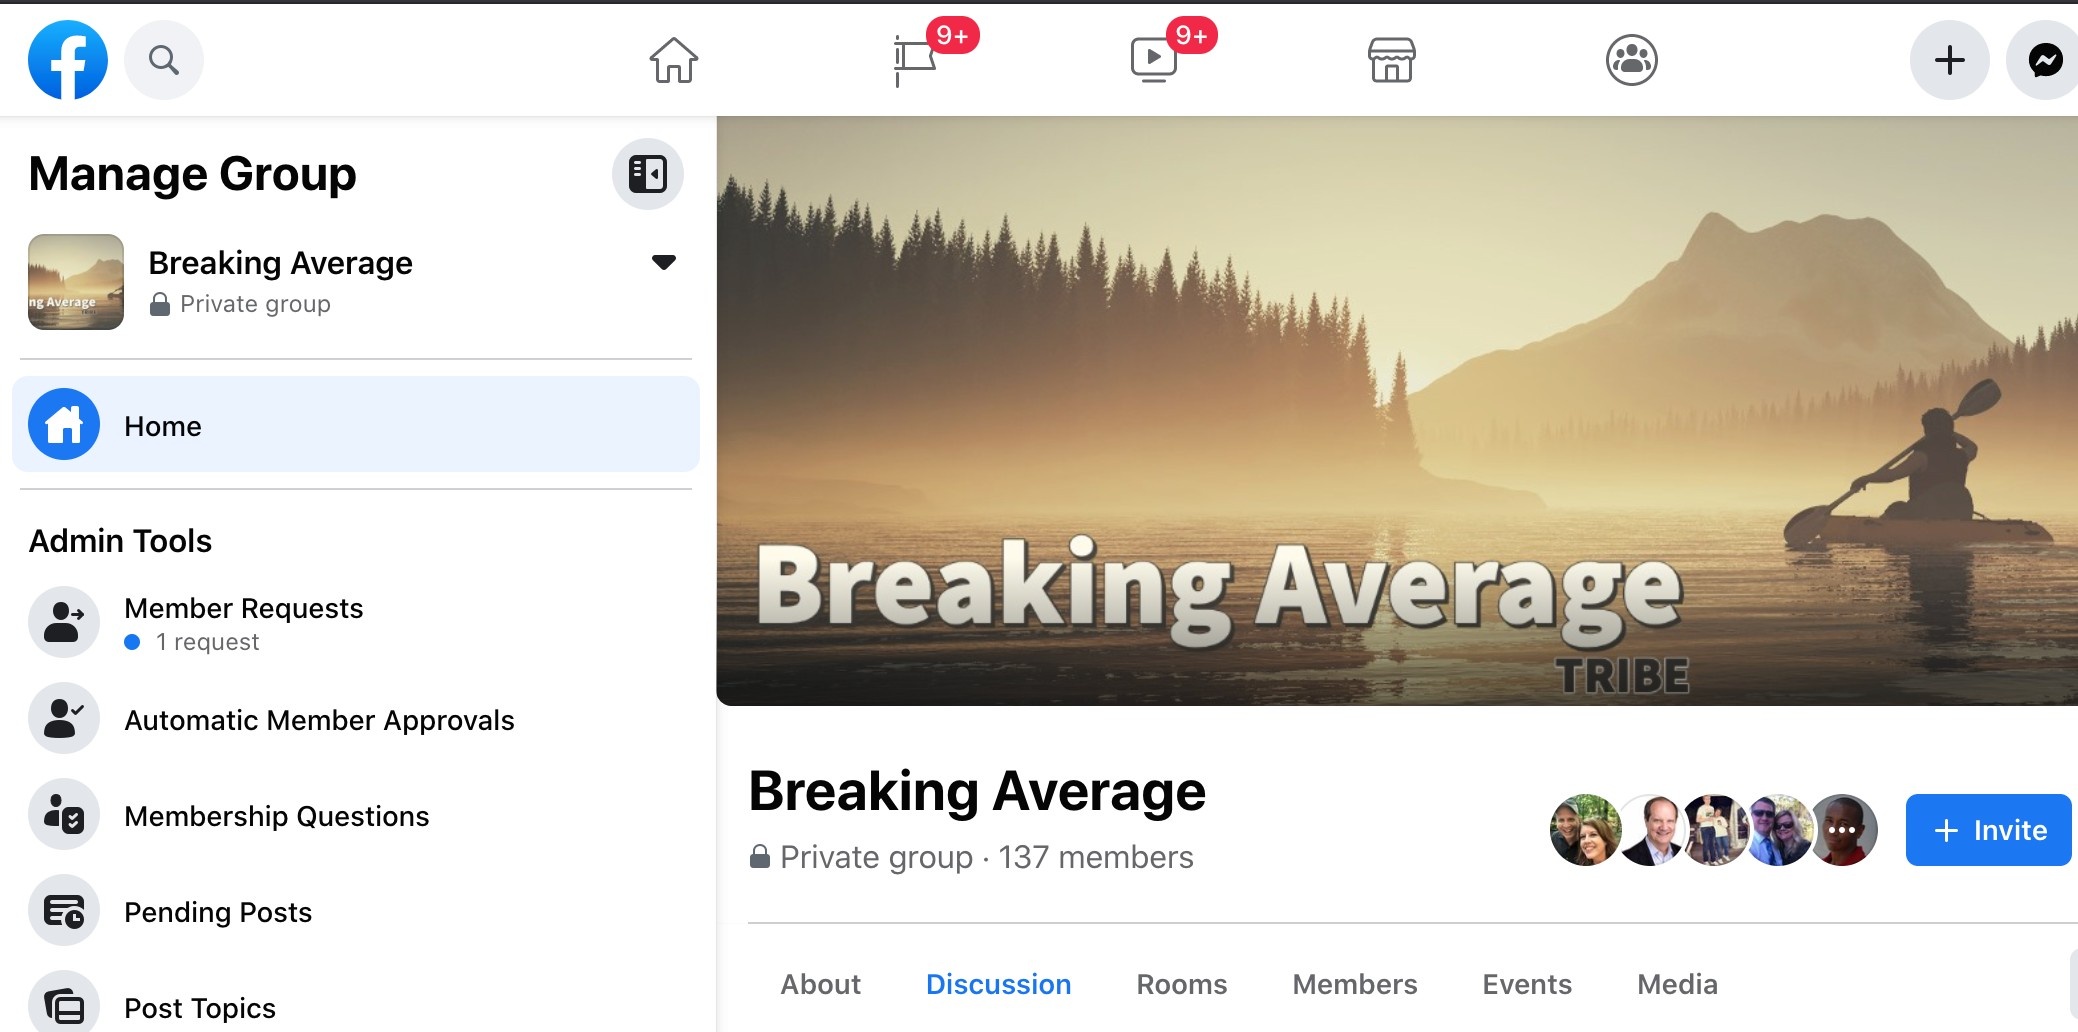Collapse the Manage Group sidebar panel
The image size is (2078, 1032).
pos(648,174)
